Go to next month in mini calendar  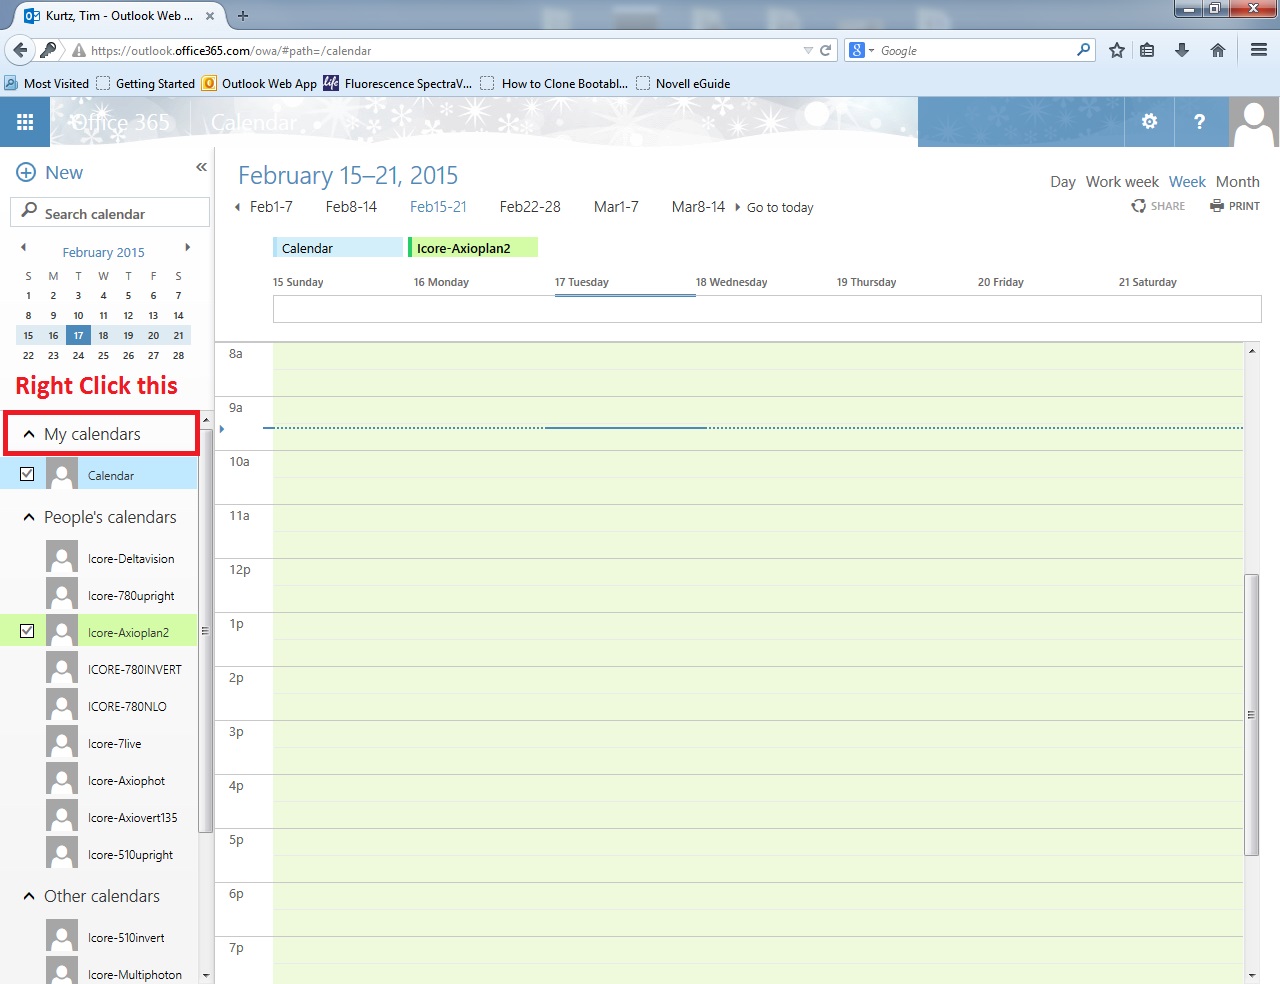click(187, 248)
